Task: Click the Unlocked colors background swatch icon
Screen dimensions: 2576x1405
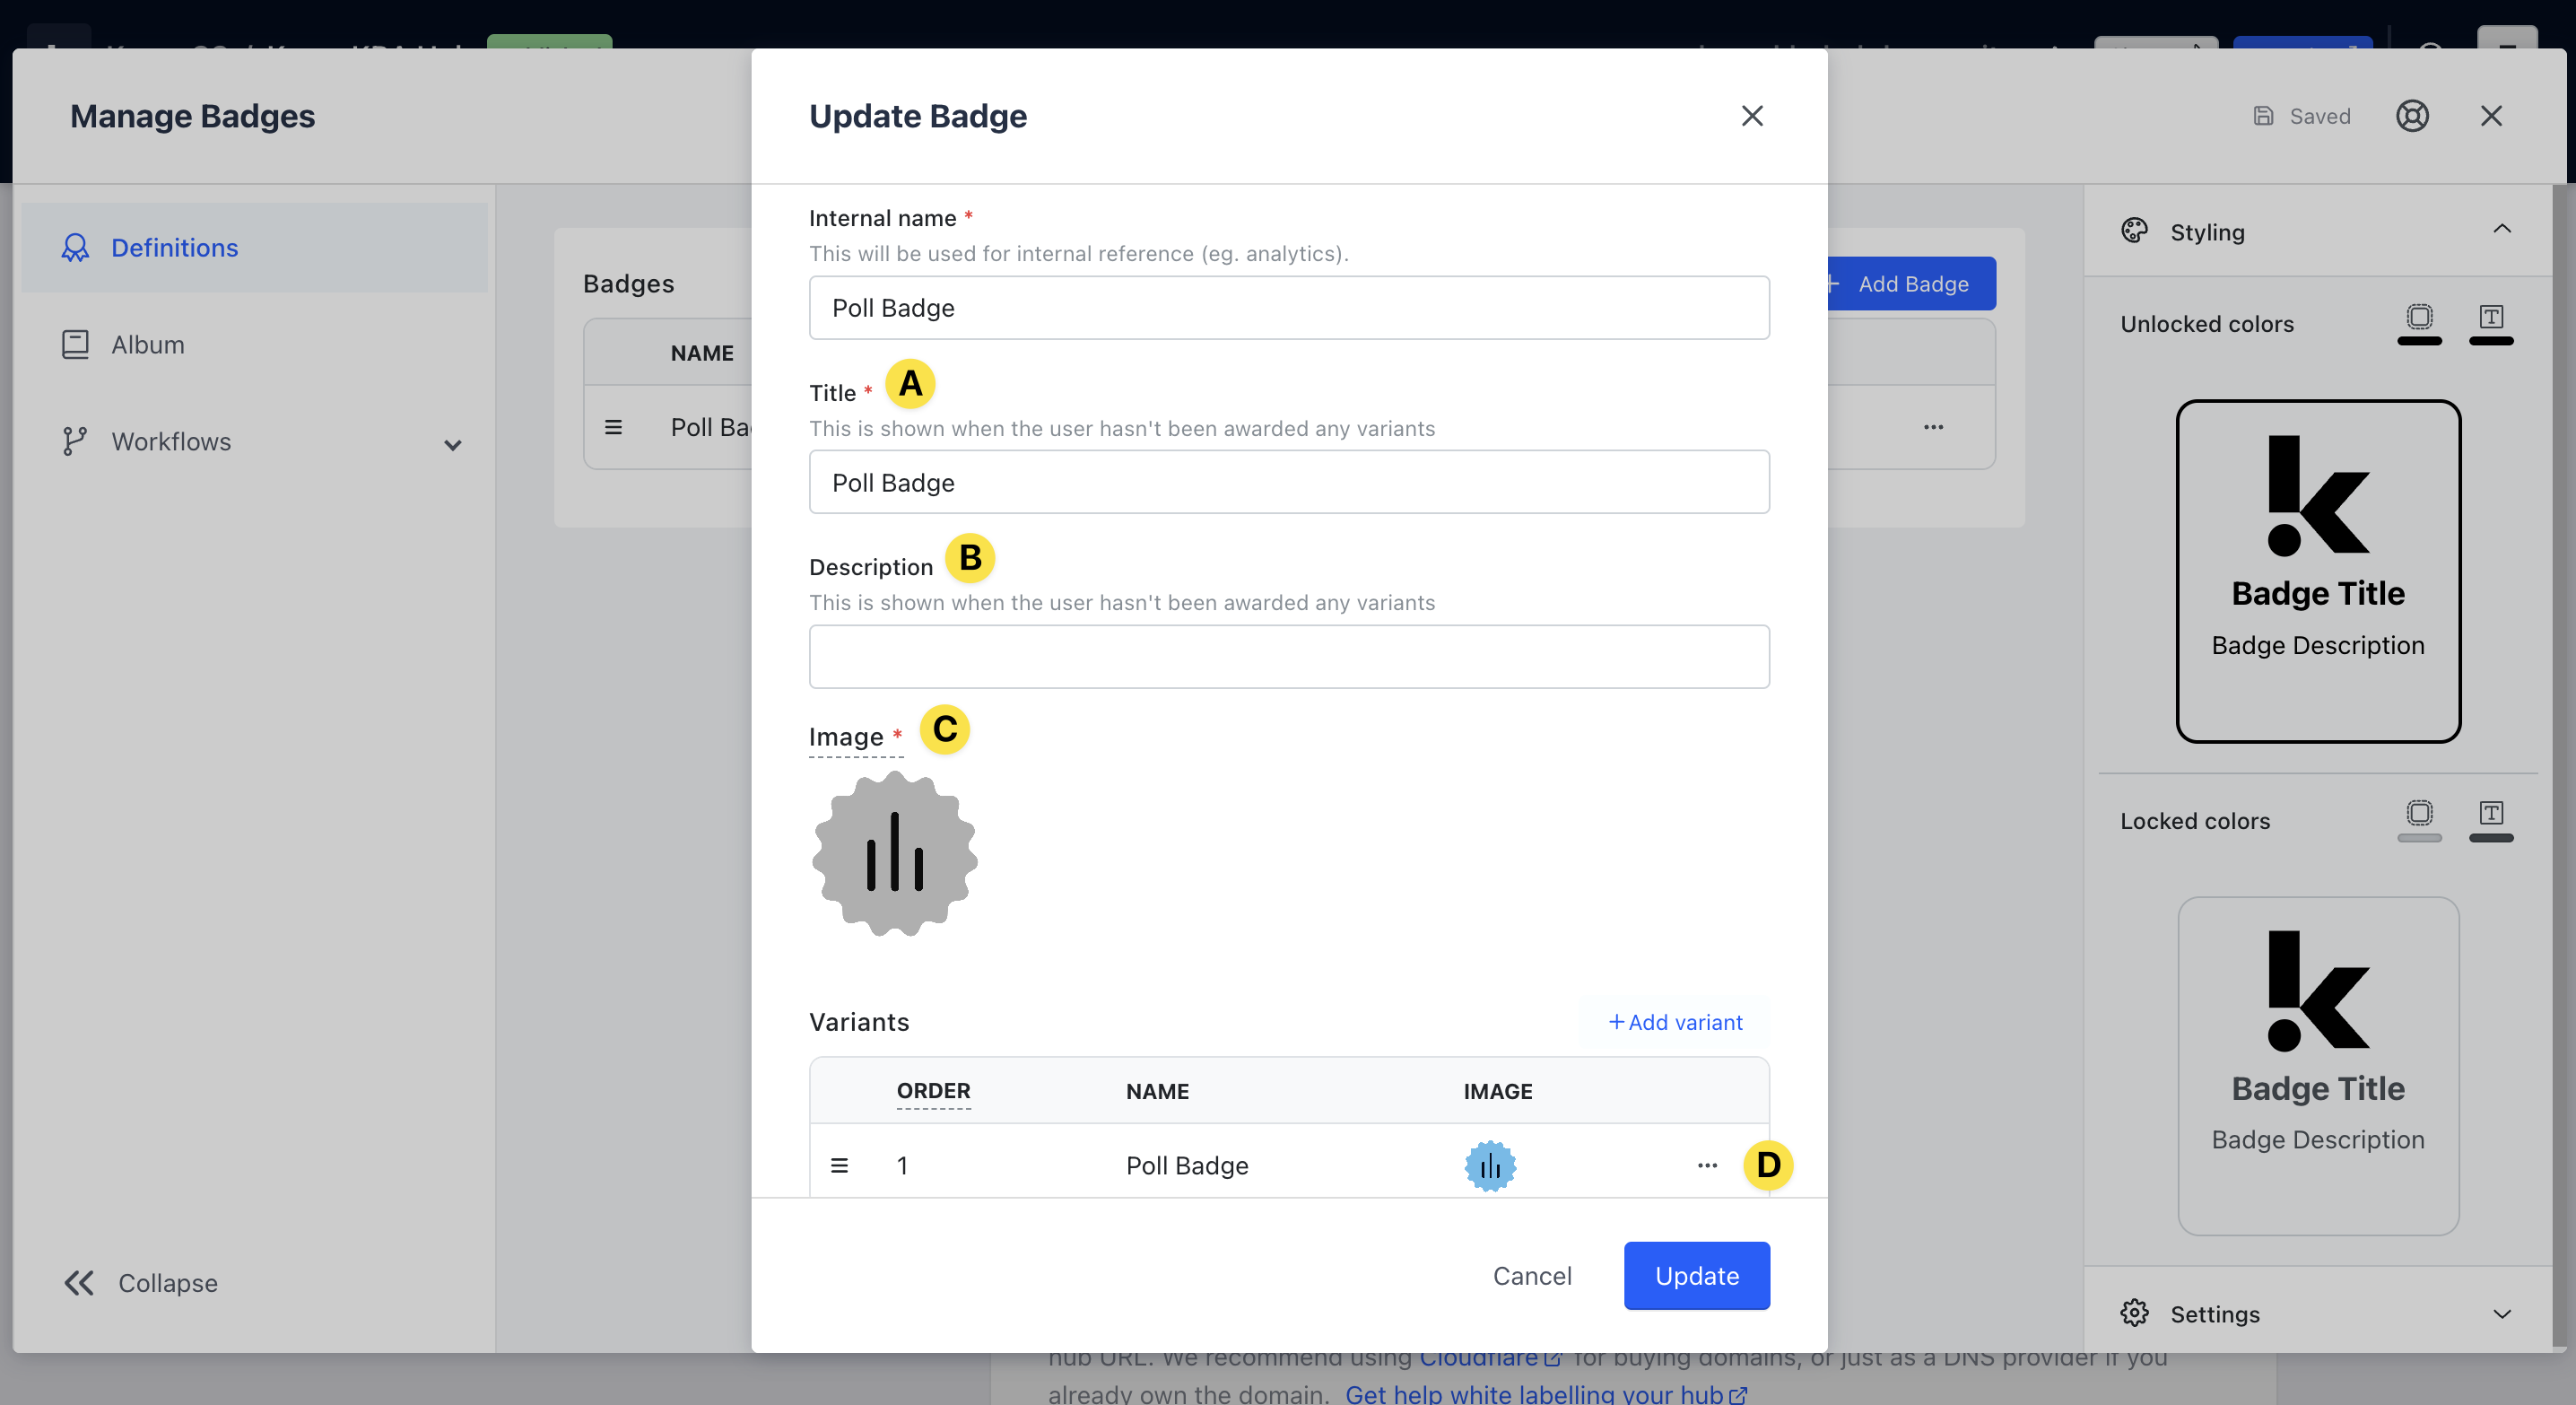Action: [x=2418, y=319]
